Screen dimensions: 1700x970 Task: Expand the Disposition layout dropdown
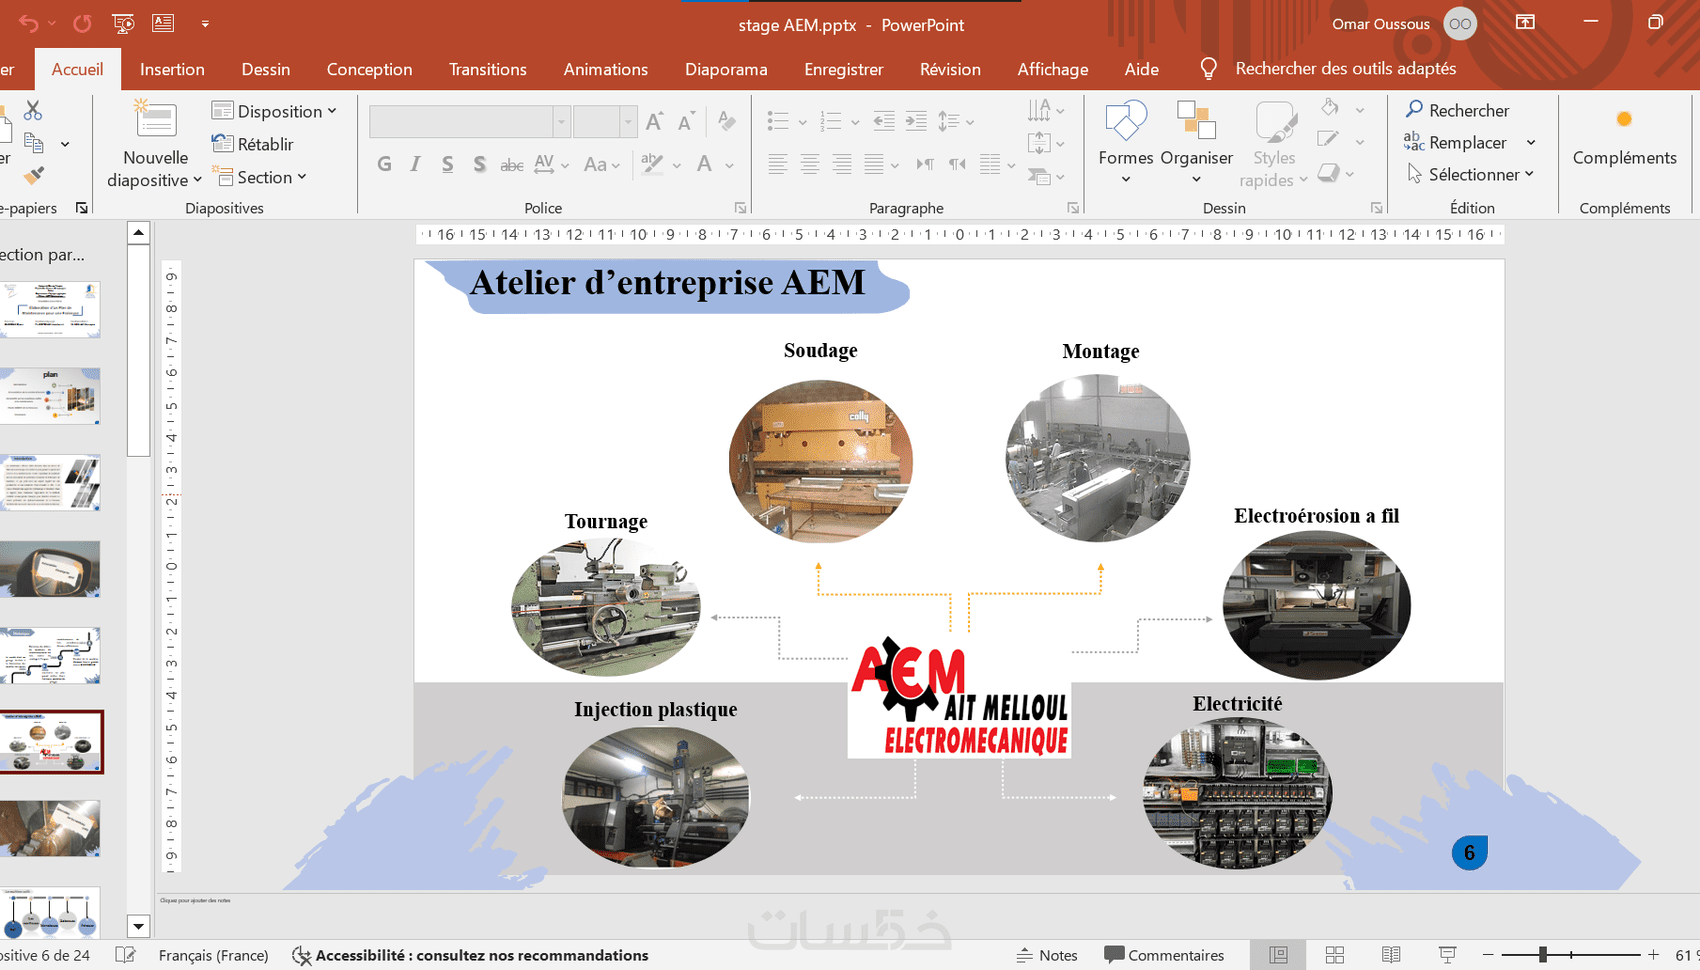pyautogui.click(x=274, y=111)
